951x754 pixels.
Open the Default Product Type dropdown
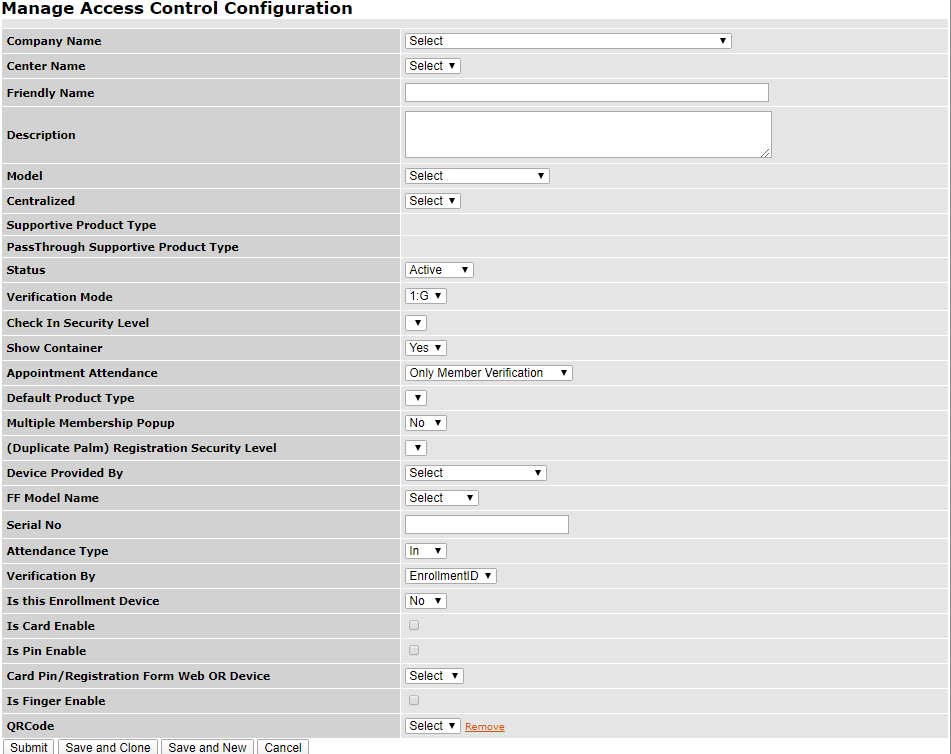pos(416,398)
